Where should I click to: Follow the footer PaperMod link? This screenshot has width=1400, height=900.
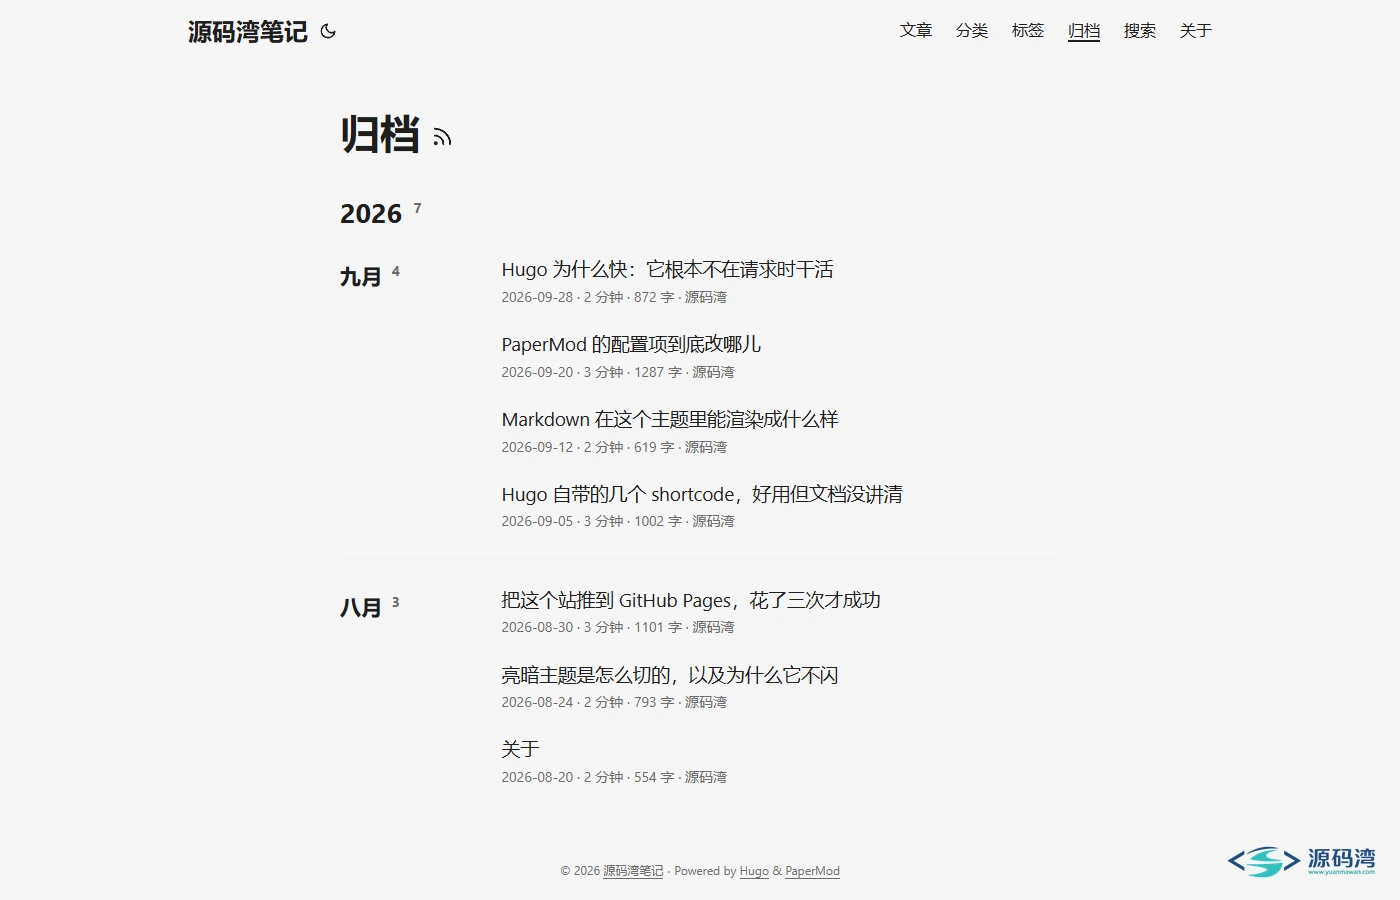click(x=812, y=871)
